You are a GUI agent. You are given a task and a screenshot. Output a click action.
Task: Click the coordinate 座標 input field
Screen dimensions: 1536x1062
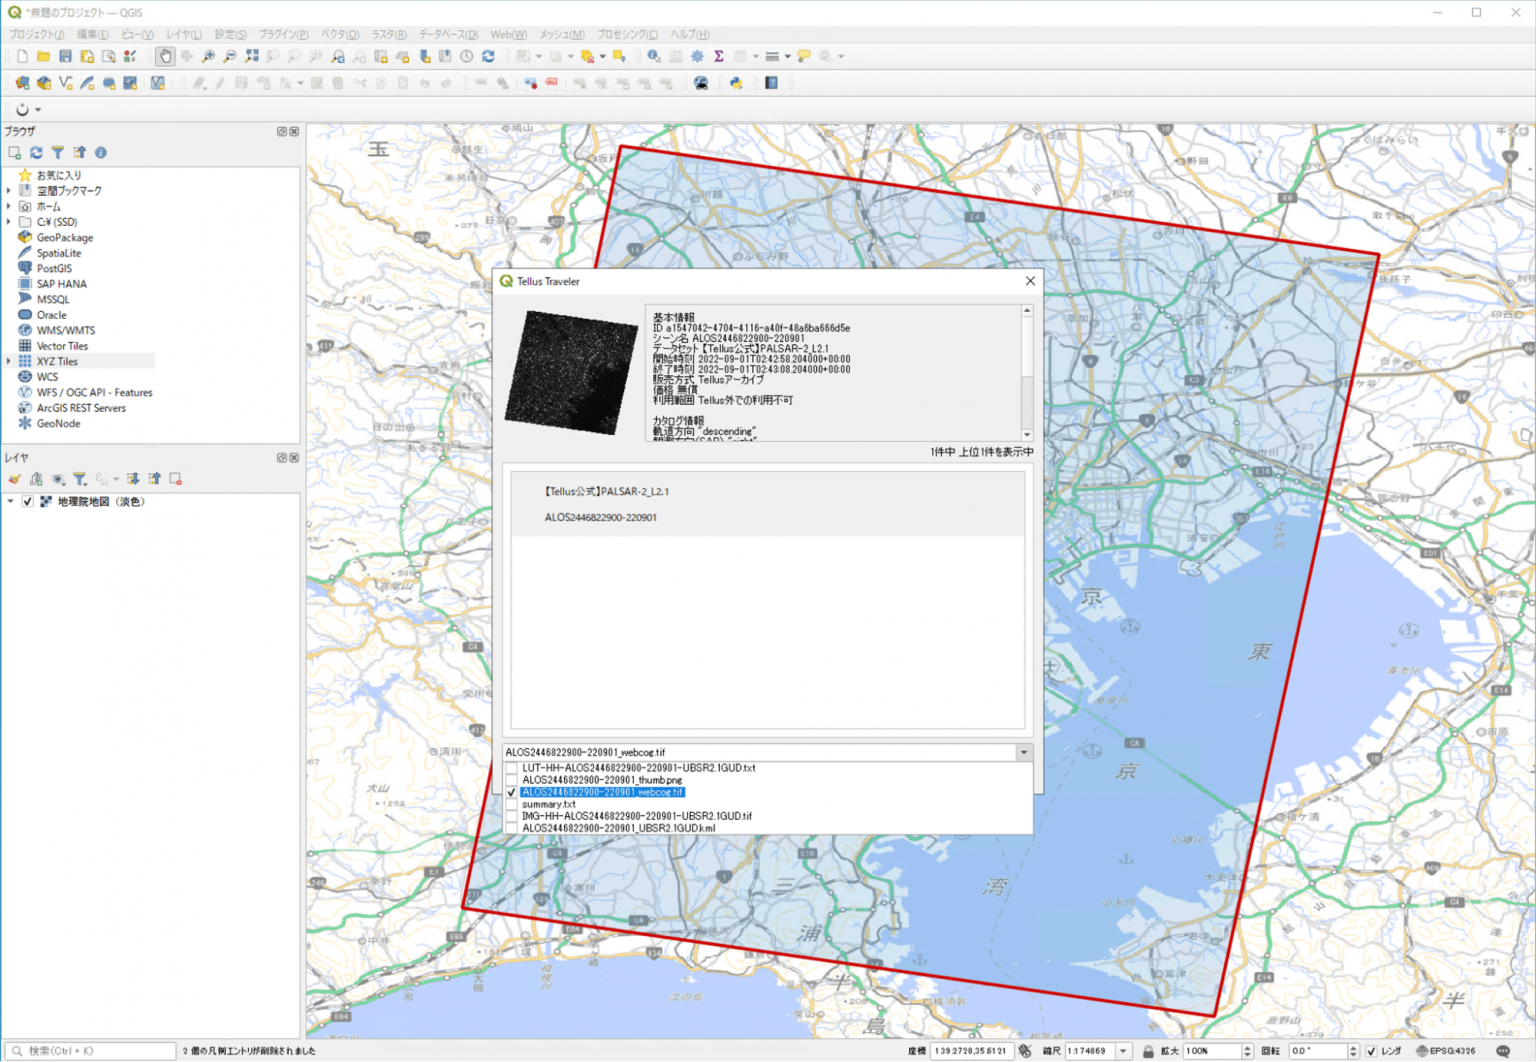(971, 1051)
